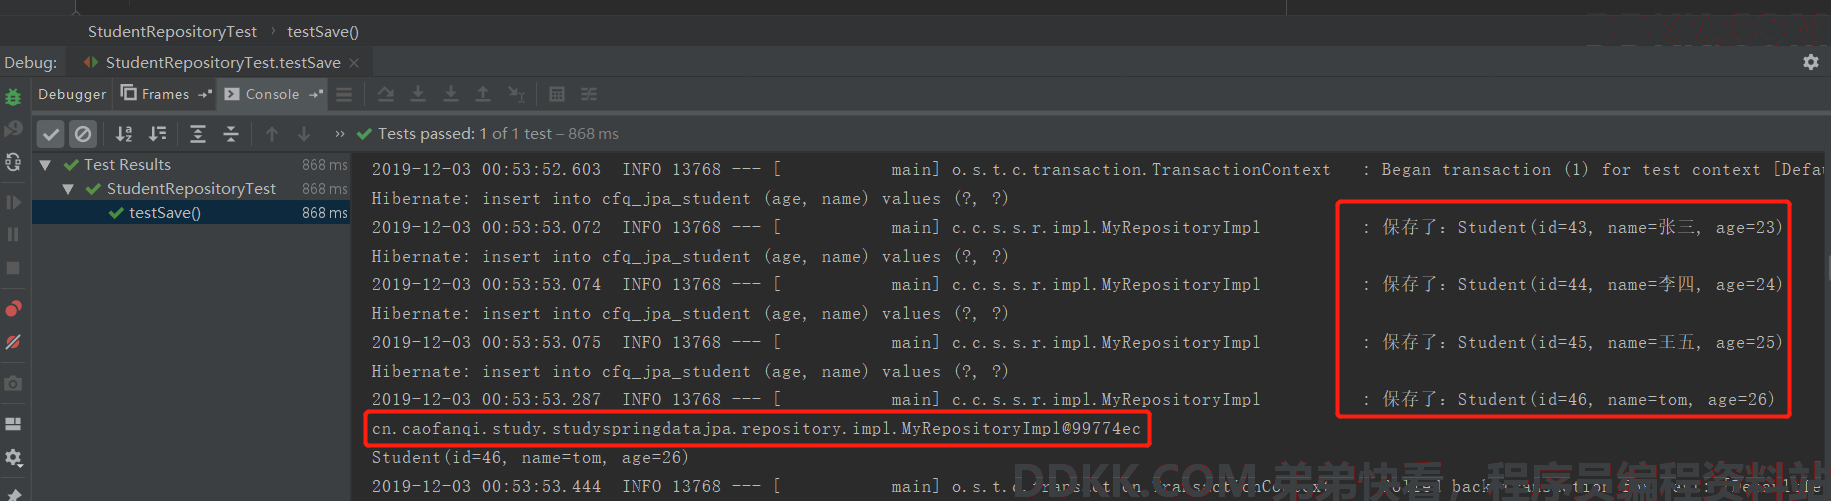Click the down arrow Next Failed Test
1831x501 pixels.
click(304, 133)
